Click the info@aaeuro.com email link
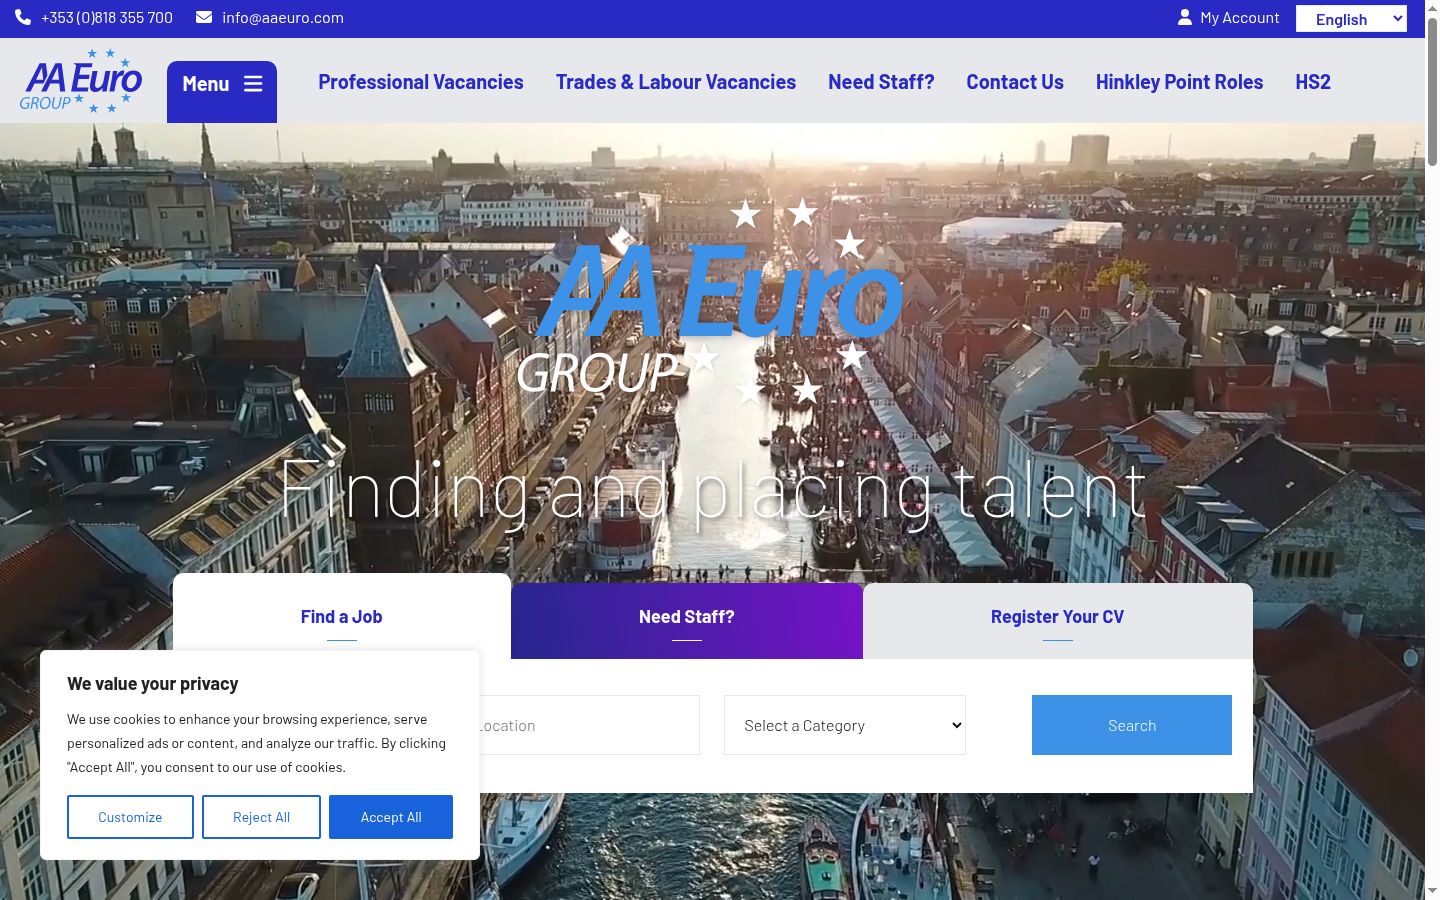This screenshot has width=1440, height=900. (x=283, y=17)
